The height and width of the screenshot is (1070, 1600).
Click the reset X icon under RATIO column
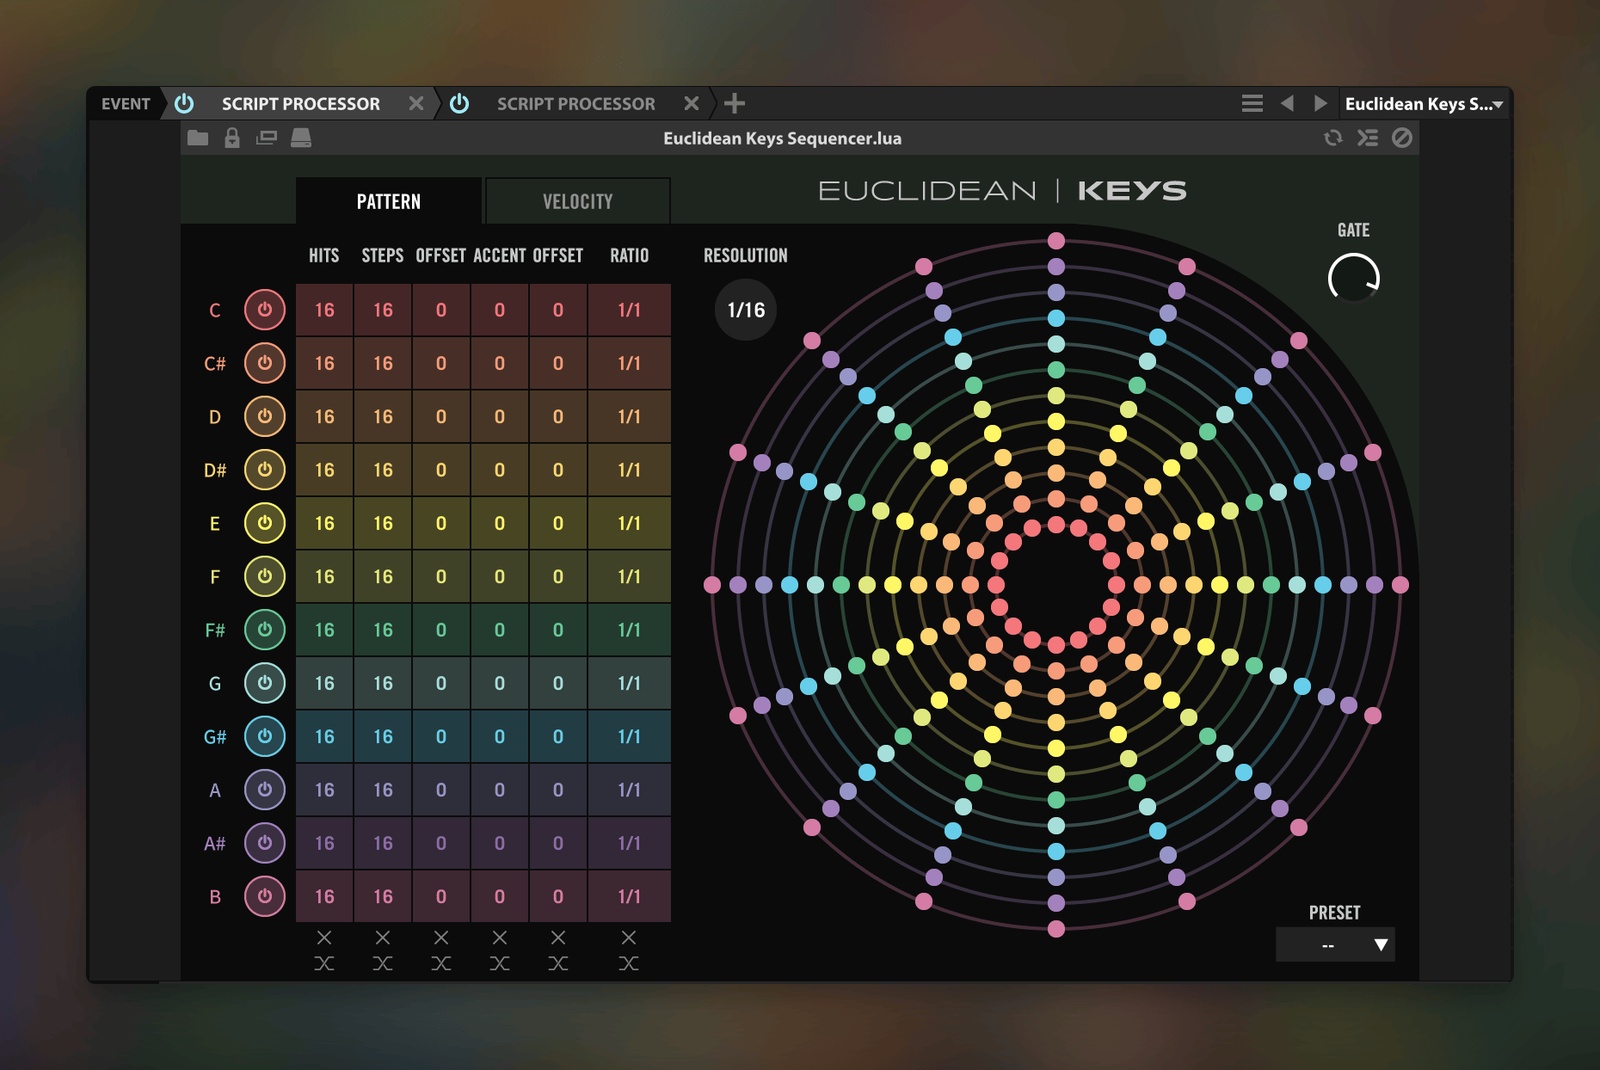[628, 937]
